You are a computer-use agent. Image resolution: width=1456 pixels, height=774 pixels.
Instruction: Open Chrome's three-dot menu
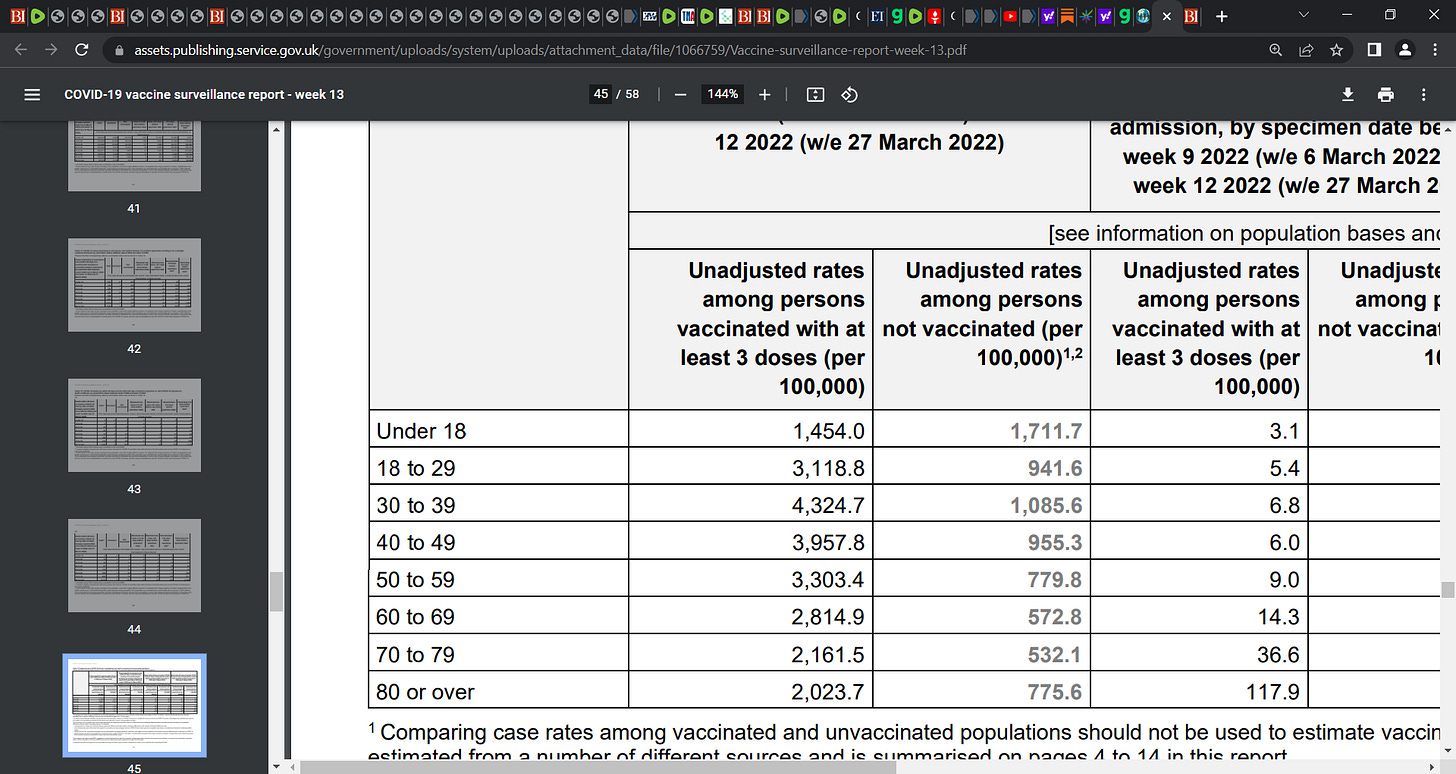1434,50
